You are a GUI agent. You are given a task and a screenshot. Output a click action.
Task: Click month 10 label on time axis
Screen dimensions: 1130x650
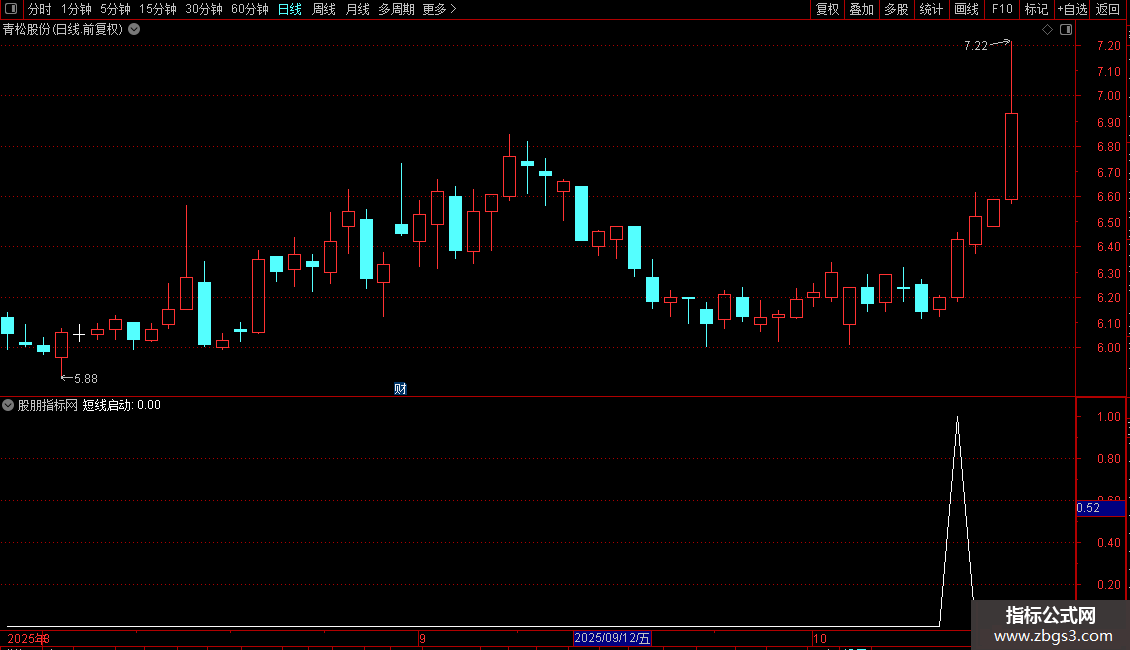(x=819, y=638)
